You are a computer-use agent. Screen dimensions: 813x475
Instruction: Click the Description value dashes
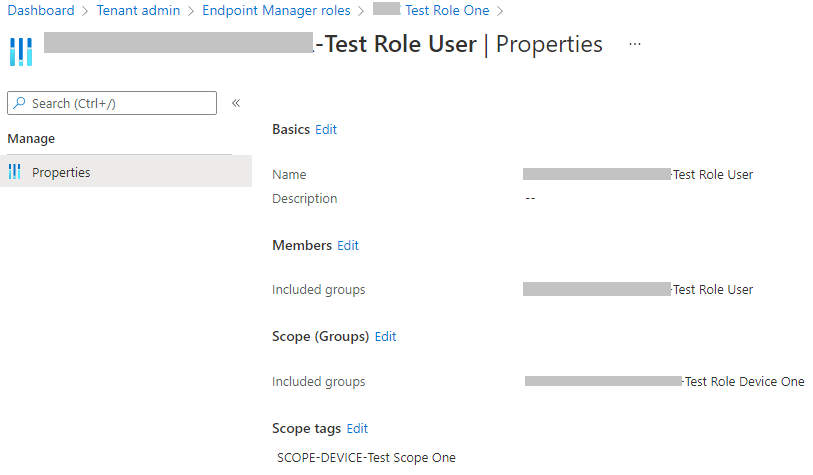click(x=530, y=198)
